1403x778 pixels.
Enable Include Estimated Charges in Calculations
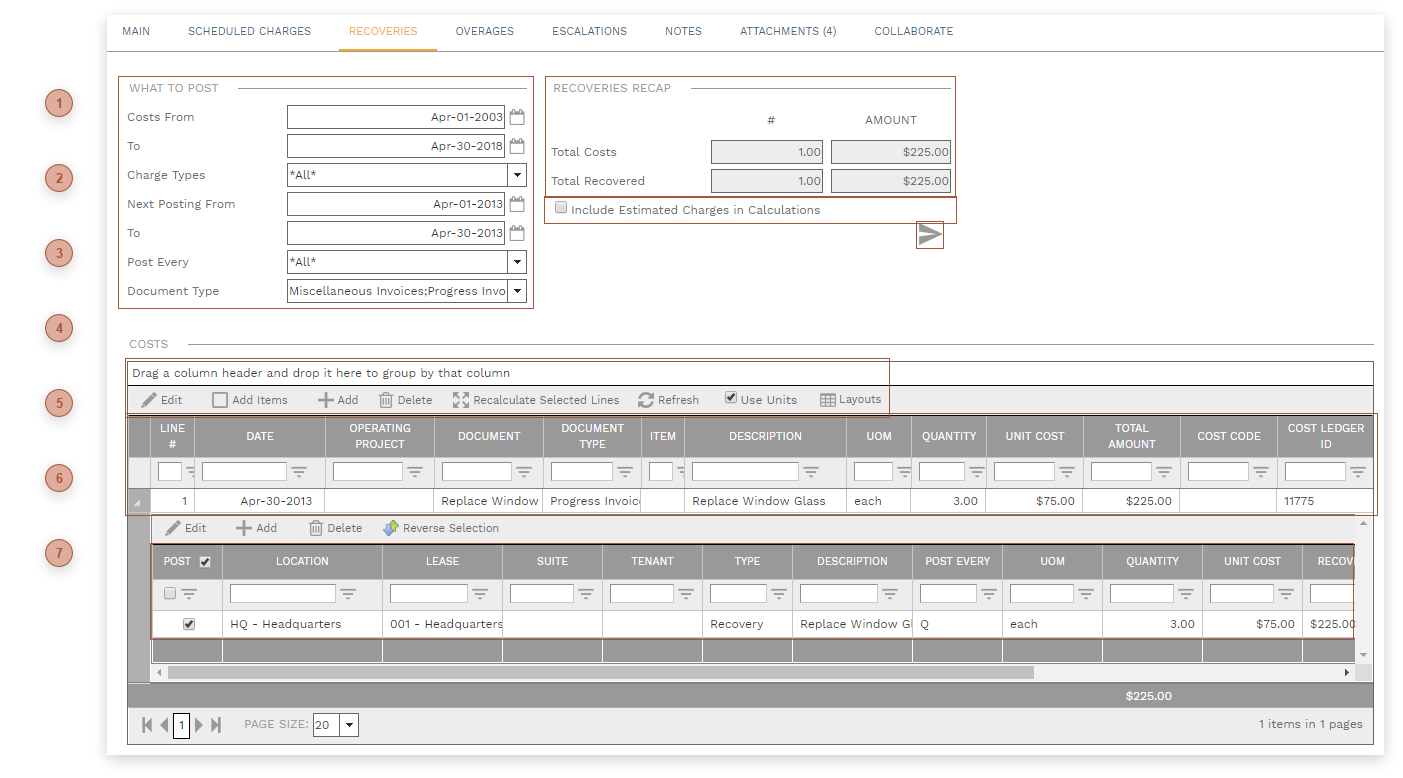point(561,208)
